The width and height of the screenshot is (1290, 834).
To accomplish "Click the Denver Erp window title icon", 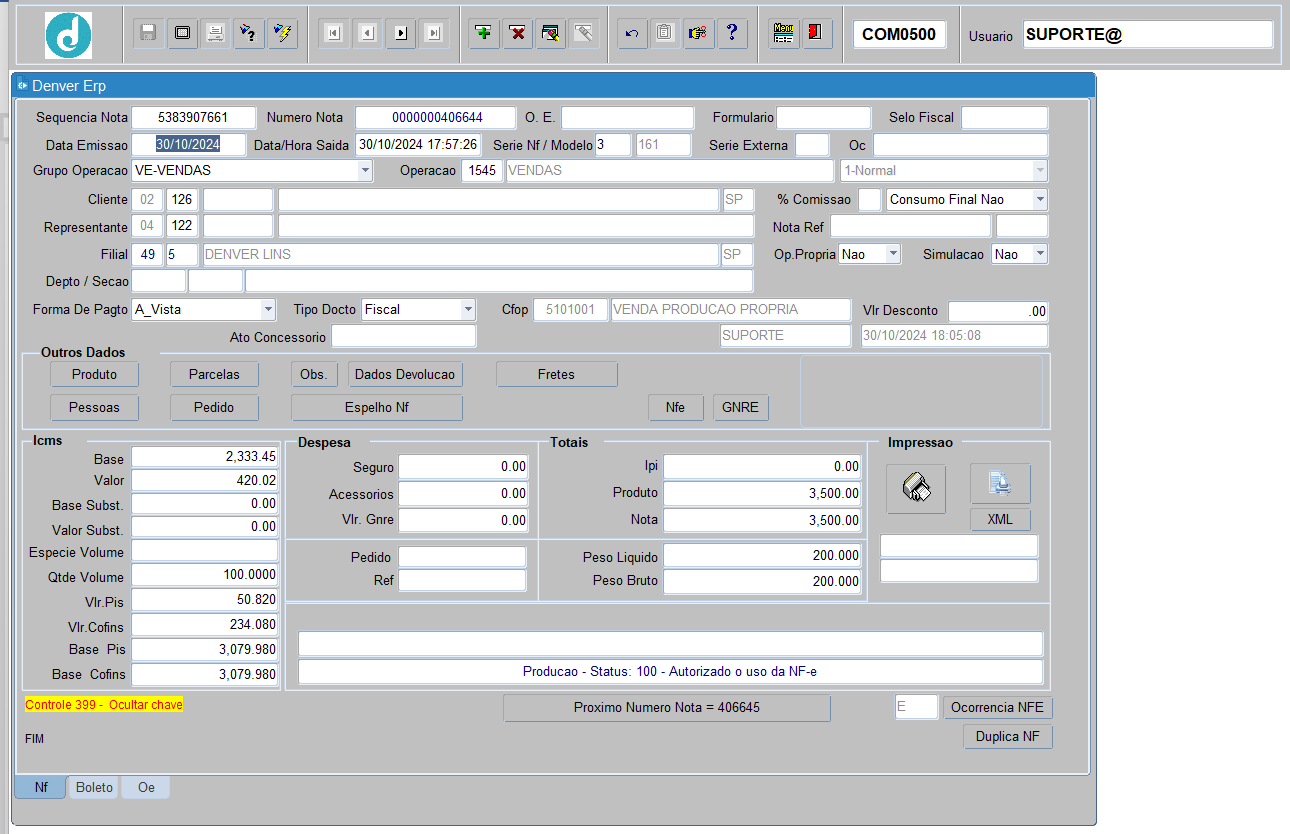I will click(x=22, y=86).
